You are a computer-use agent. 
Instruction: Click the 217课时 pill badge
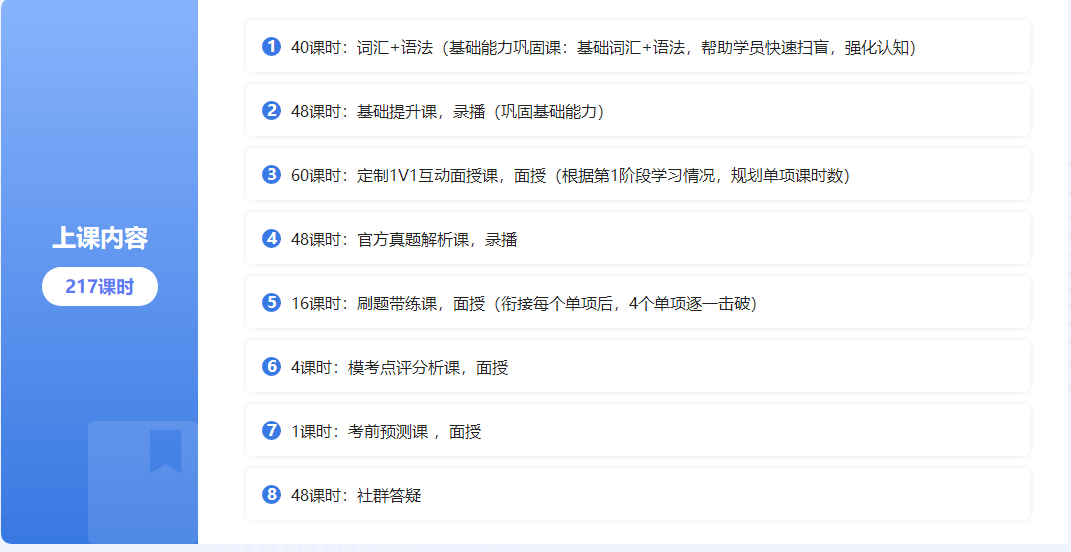pos(100,287)
